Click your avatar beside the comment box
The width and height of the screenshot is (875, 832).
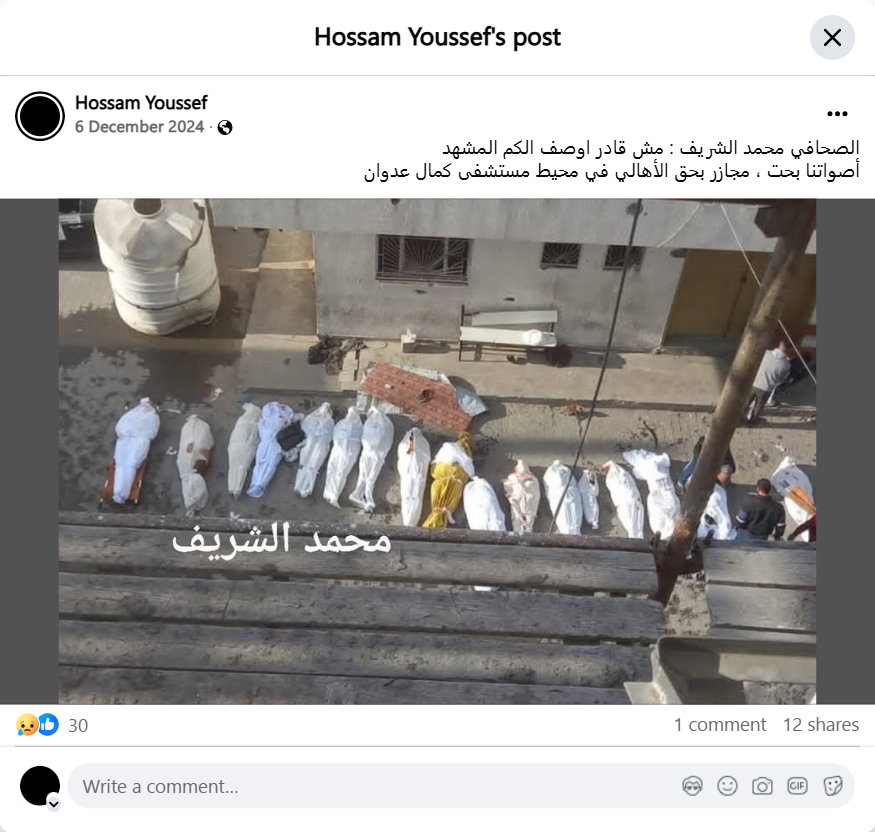(40, 786)
